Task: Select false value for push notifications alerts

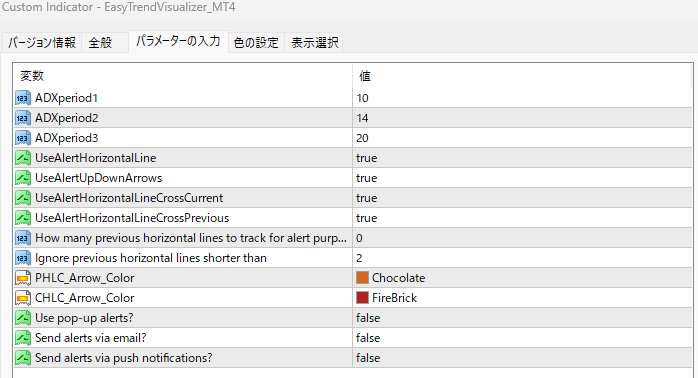Action: click(523, 358)
